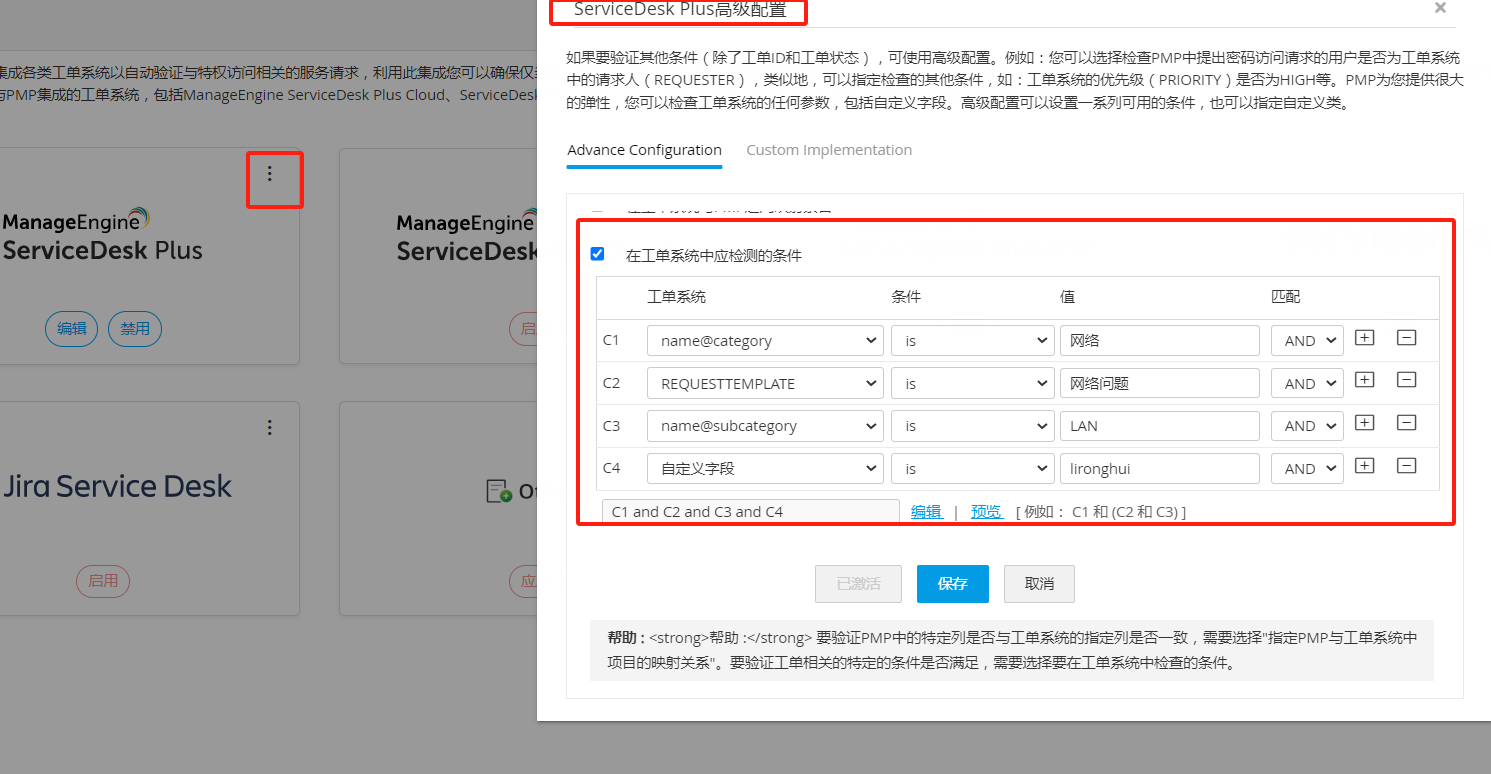This screenshot has height=774, width=1491.
Task: Click the 工单系统 column header
Action: coord(676,297)
